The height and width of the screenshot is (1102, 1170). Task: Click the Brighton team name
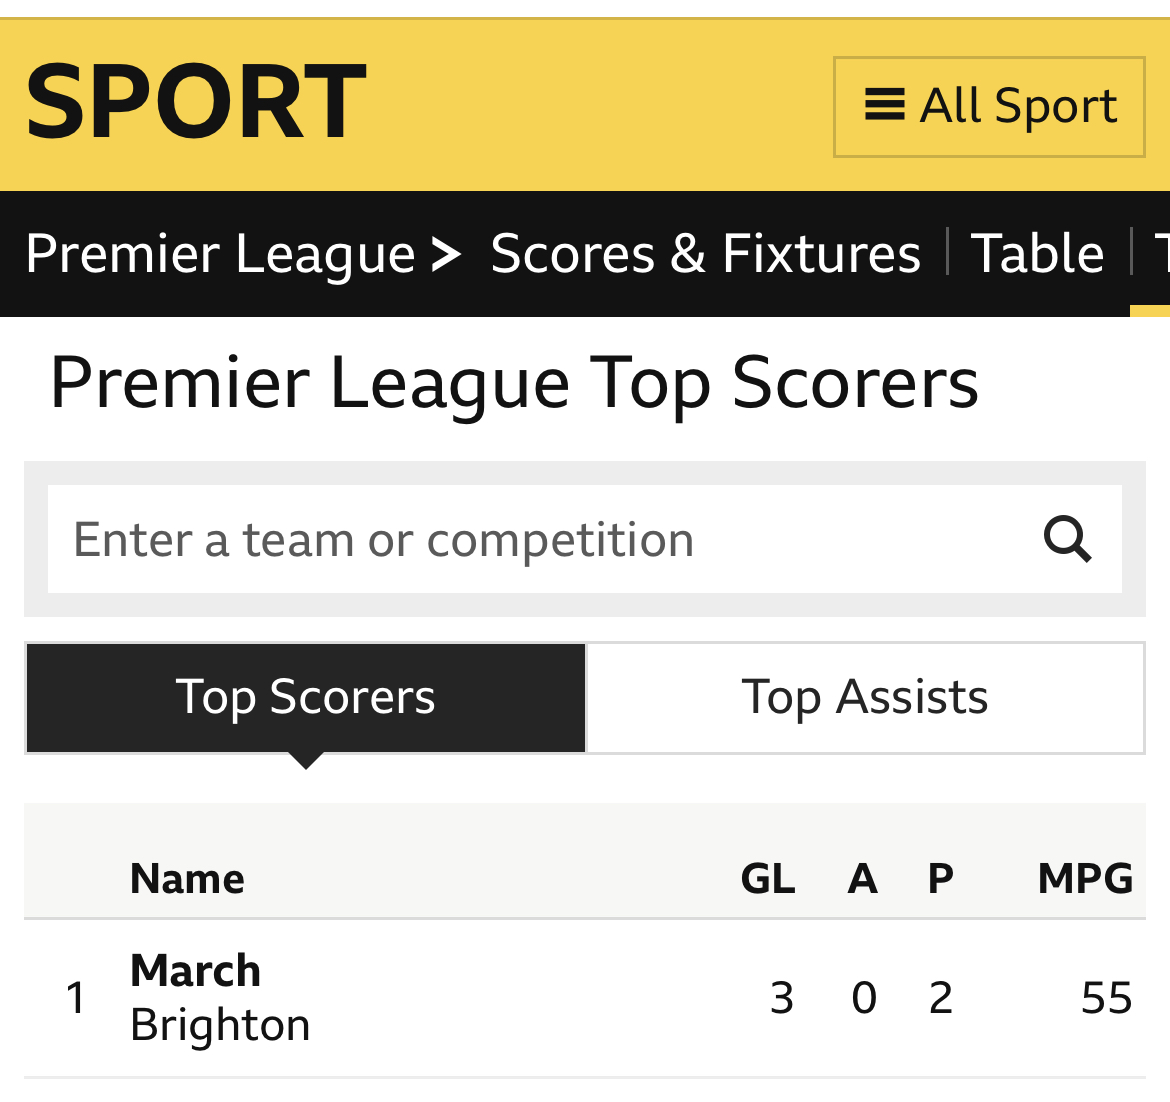pyautogui.click(x=220, y=1026)
